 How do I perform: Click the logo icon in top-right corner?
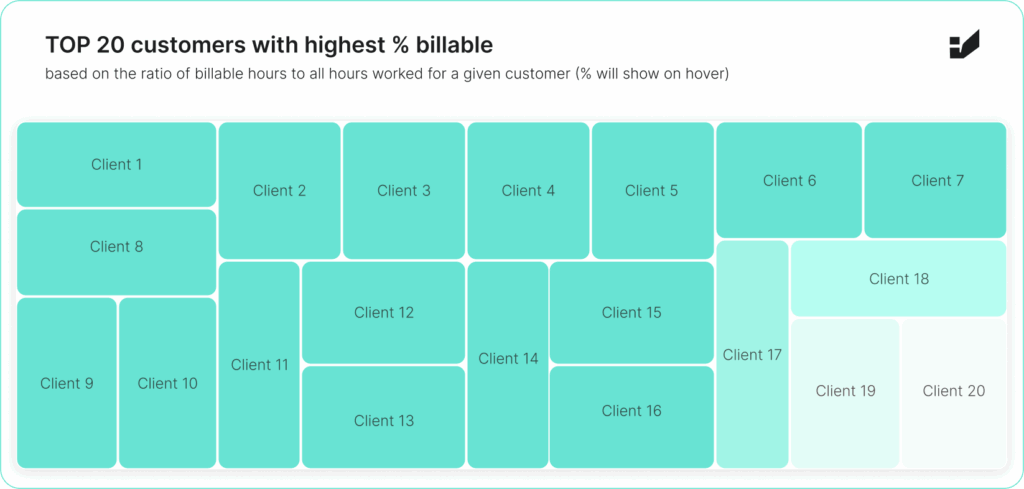(964, 45)
